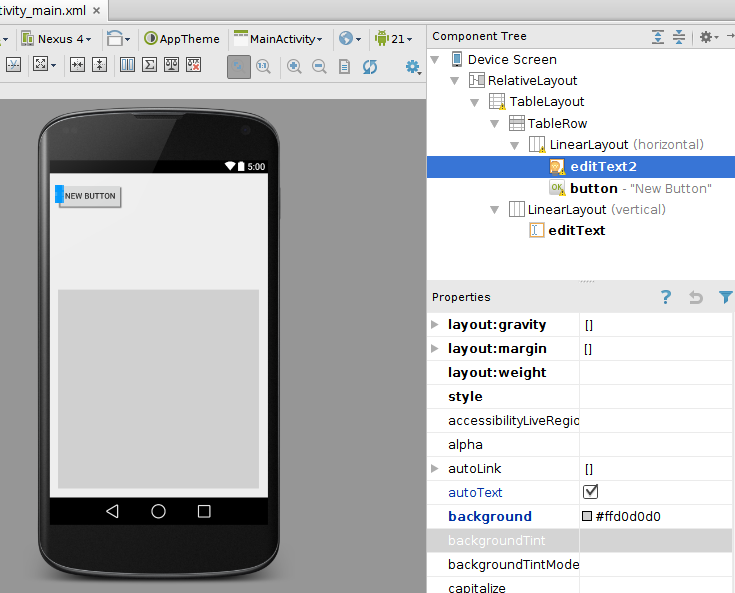735x593 pixels.
Task: Open Component Tree gear settings
Action: (x=708, y=37)
